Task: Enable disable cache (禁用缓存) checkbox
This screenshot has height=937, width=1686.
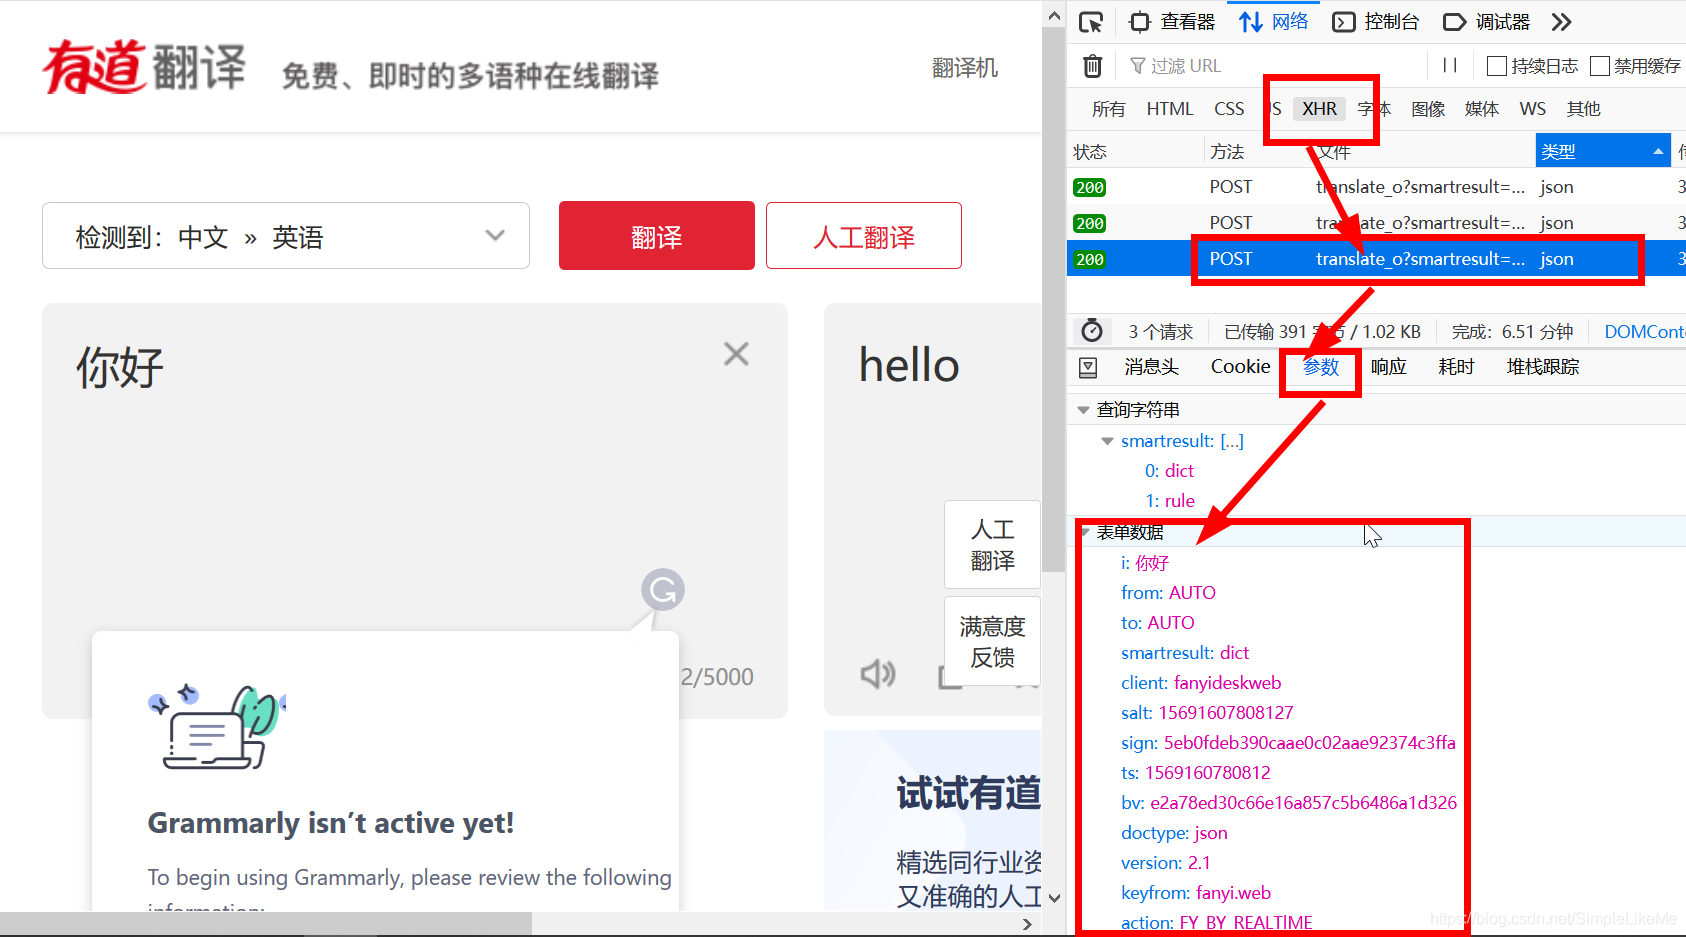Action: 1600,66
